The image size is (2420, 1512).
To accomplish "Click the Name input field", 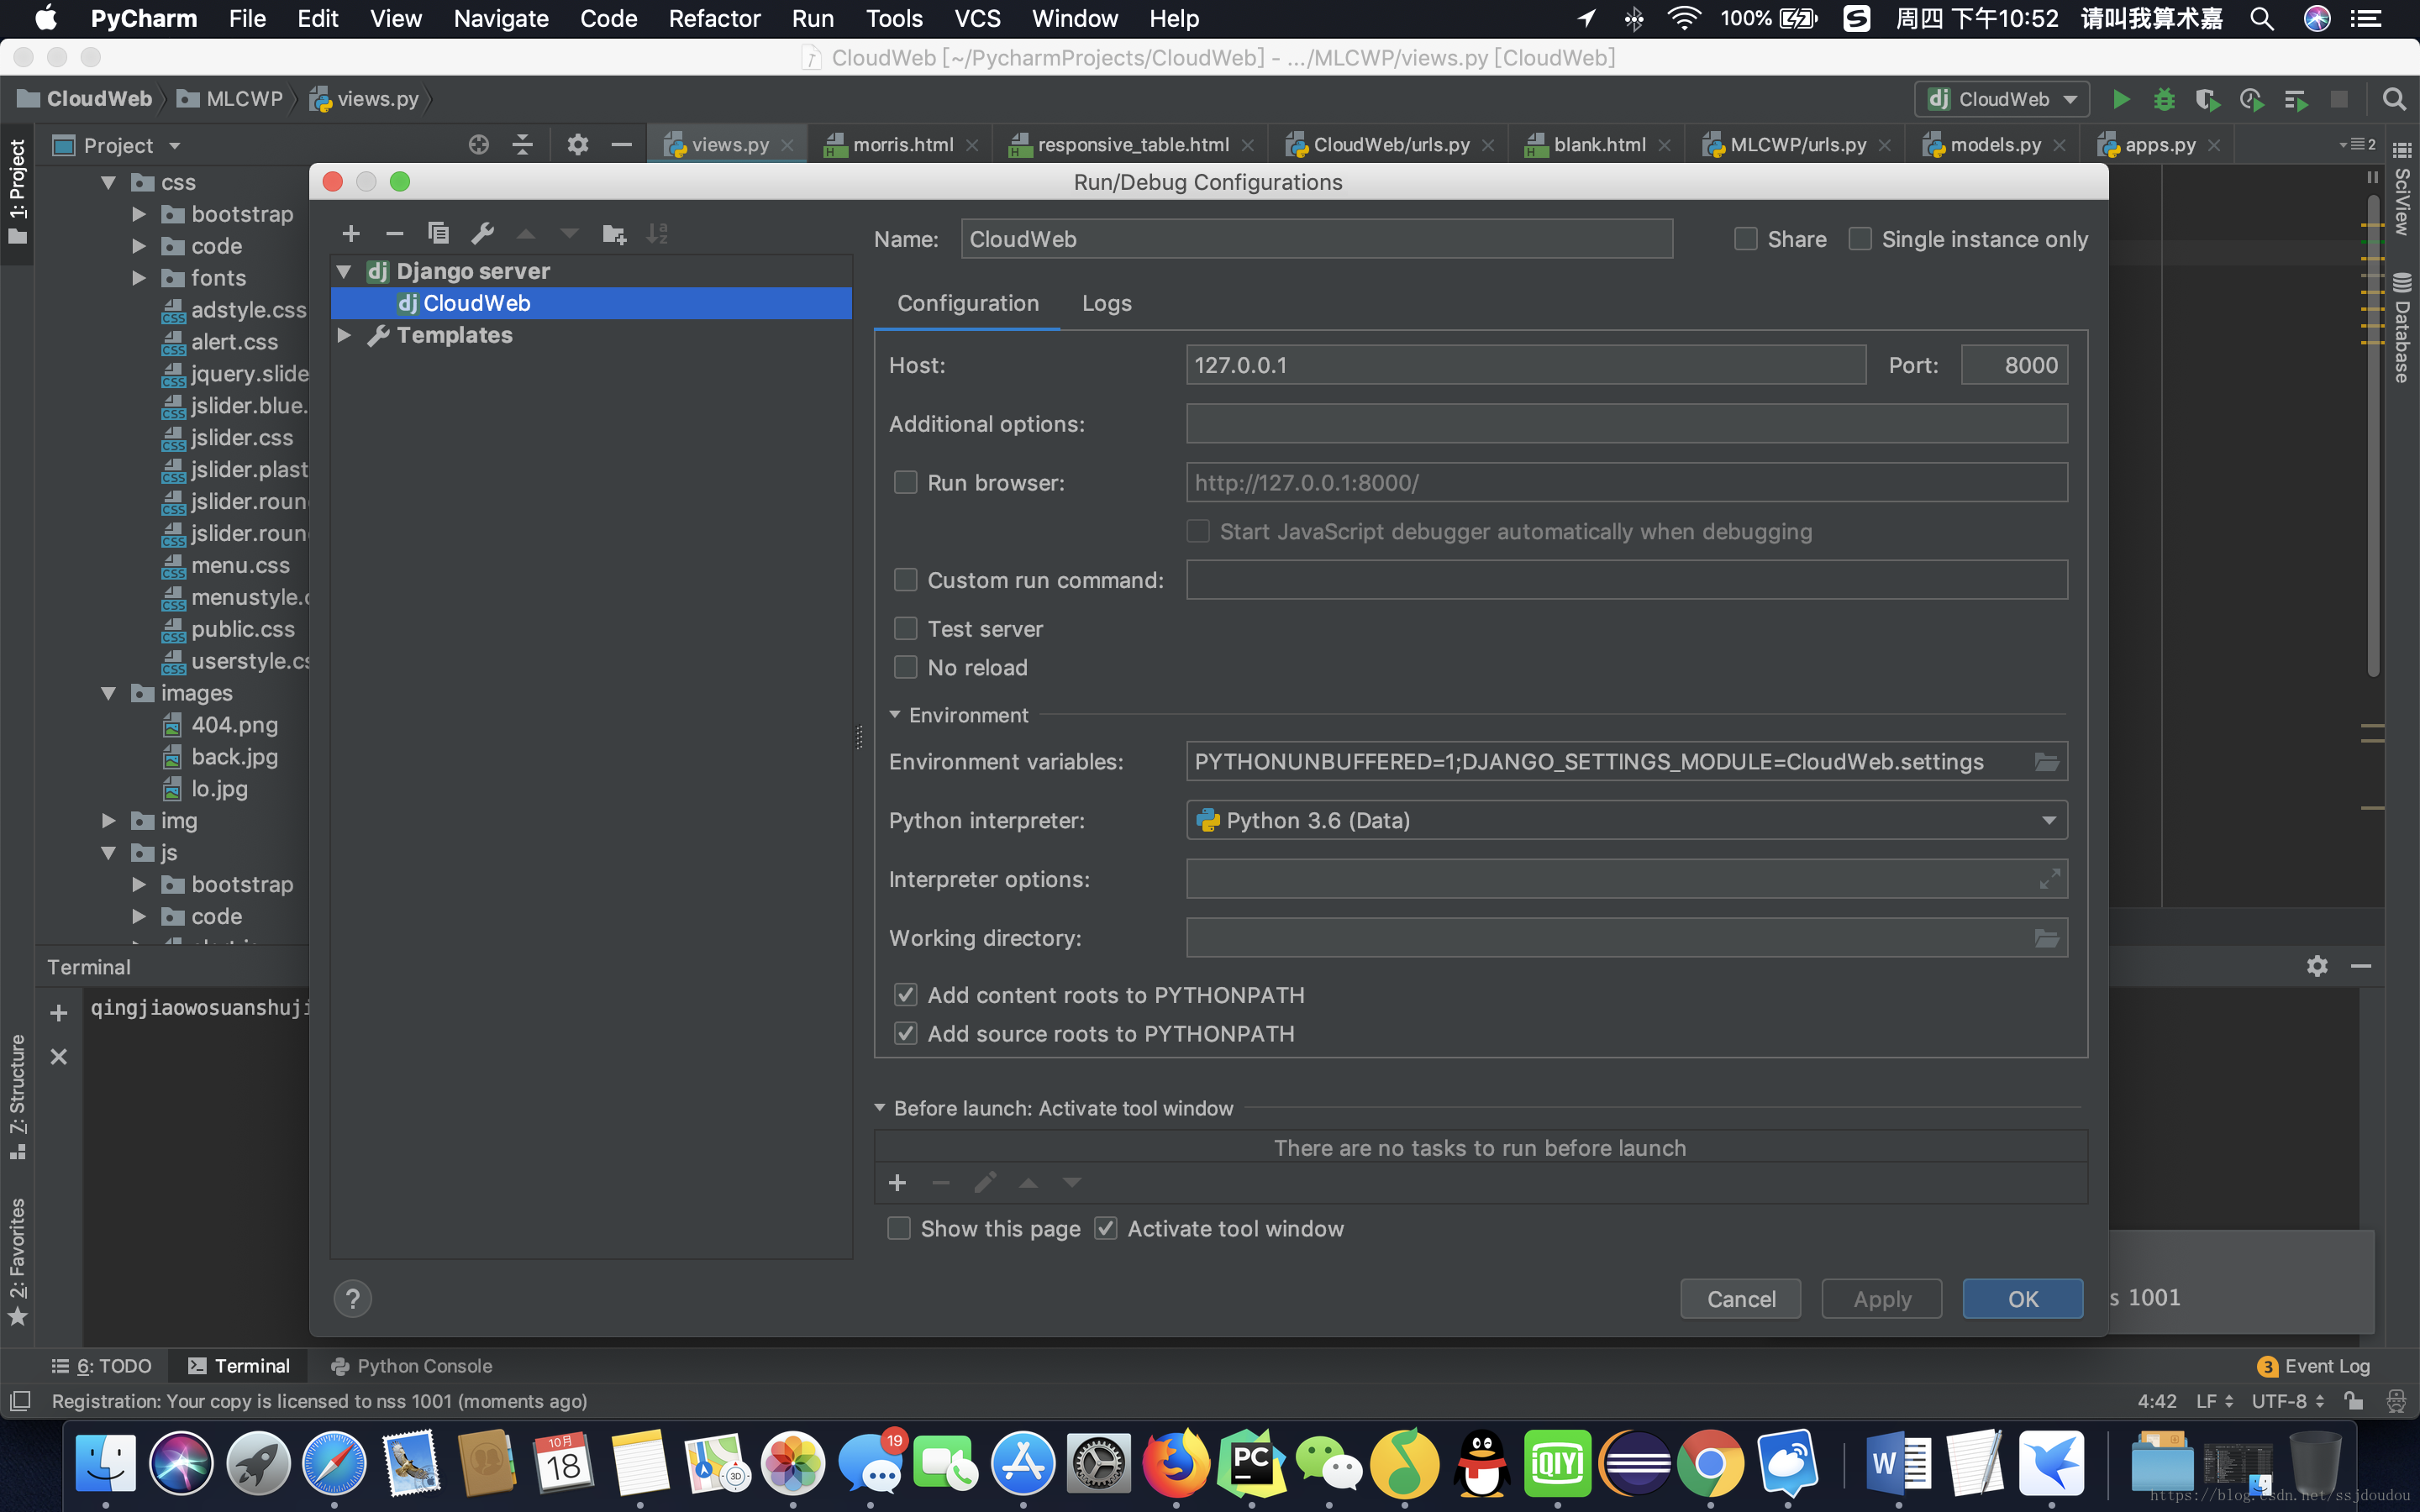I will pos(1316,239).
